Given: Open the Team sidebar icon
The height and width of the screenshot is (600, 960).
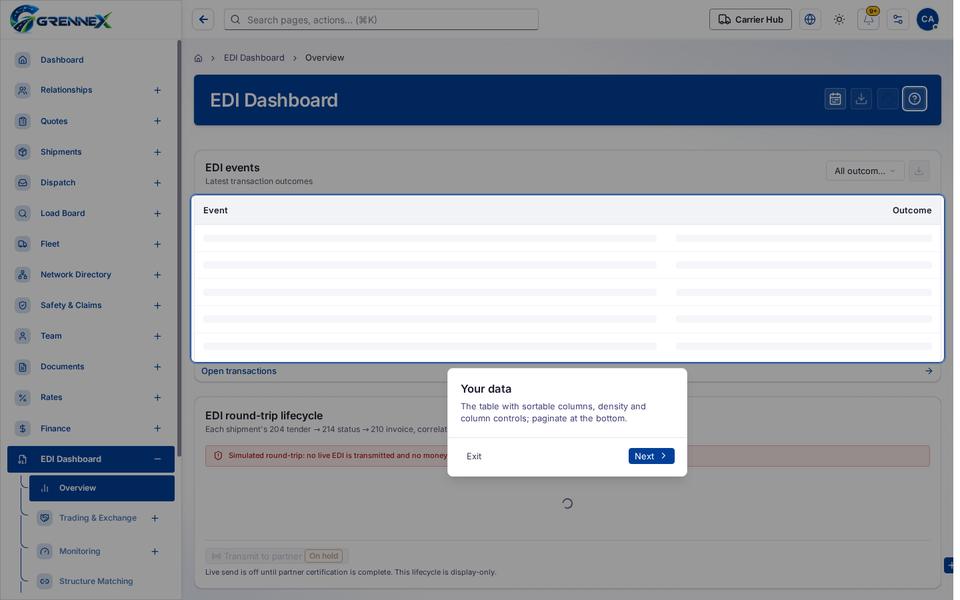Looking at the screenshot, I should pyautogui.click(x=23, y=336).
